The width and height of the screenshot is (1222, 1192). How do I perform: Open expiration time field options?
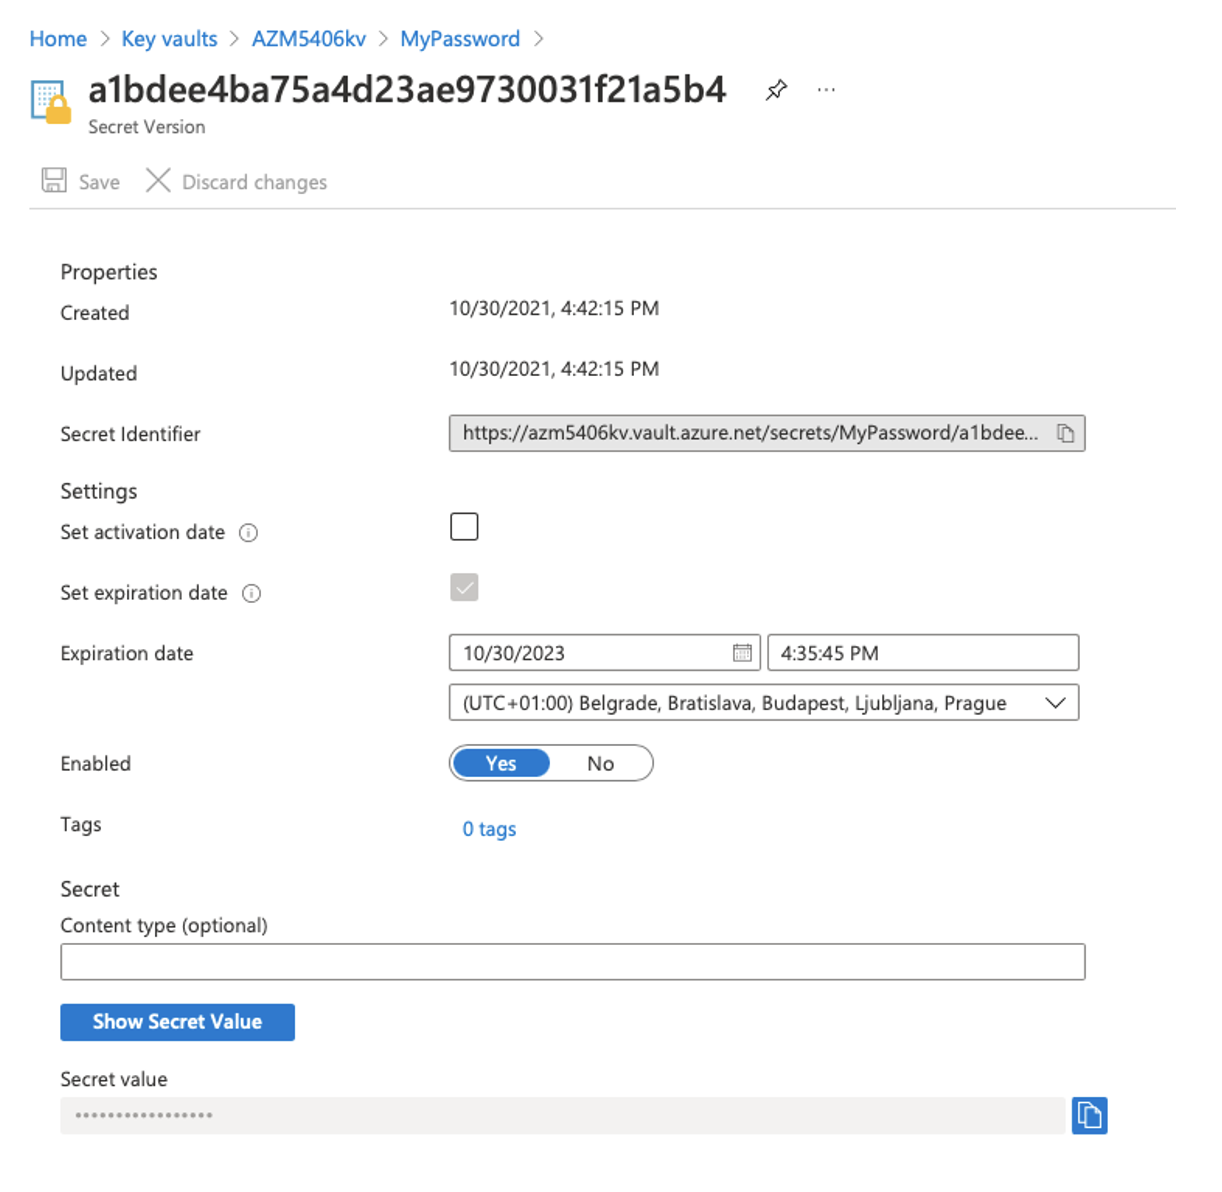click(922, 652)
